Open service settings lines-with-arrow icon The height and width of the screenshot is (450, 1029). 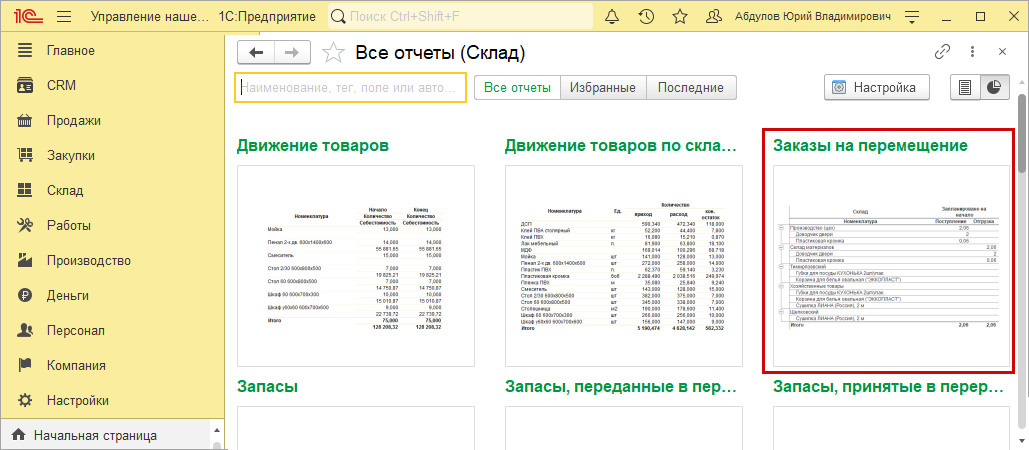(912, 16)
